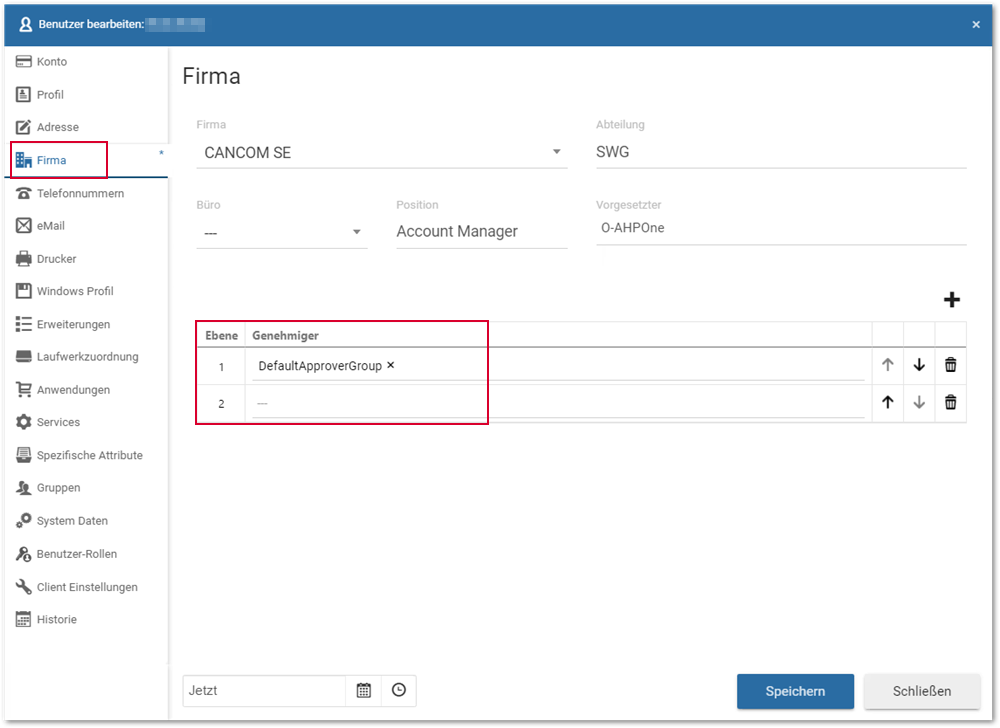The width and height of the screenshot is (1000, 728).
Task: Open the Konto section icon
Action: (x=24, y=62)
